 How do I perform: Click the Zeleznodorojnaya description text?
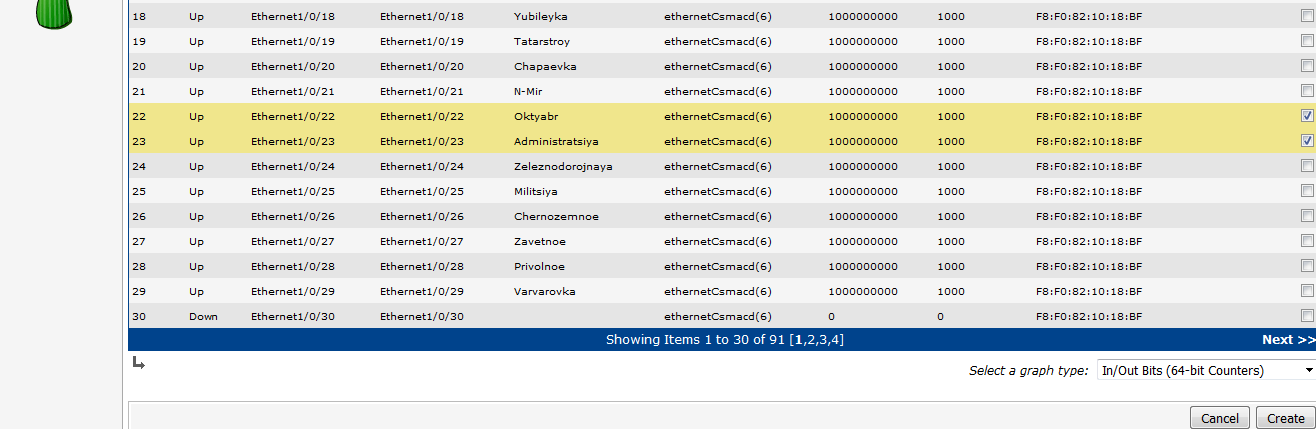click(563, 166)
